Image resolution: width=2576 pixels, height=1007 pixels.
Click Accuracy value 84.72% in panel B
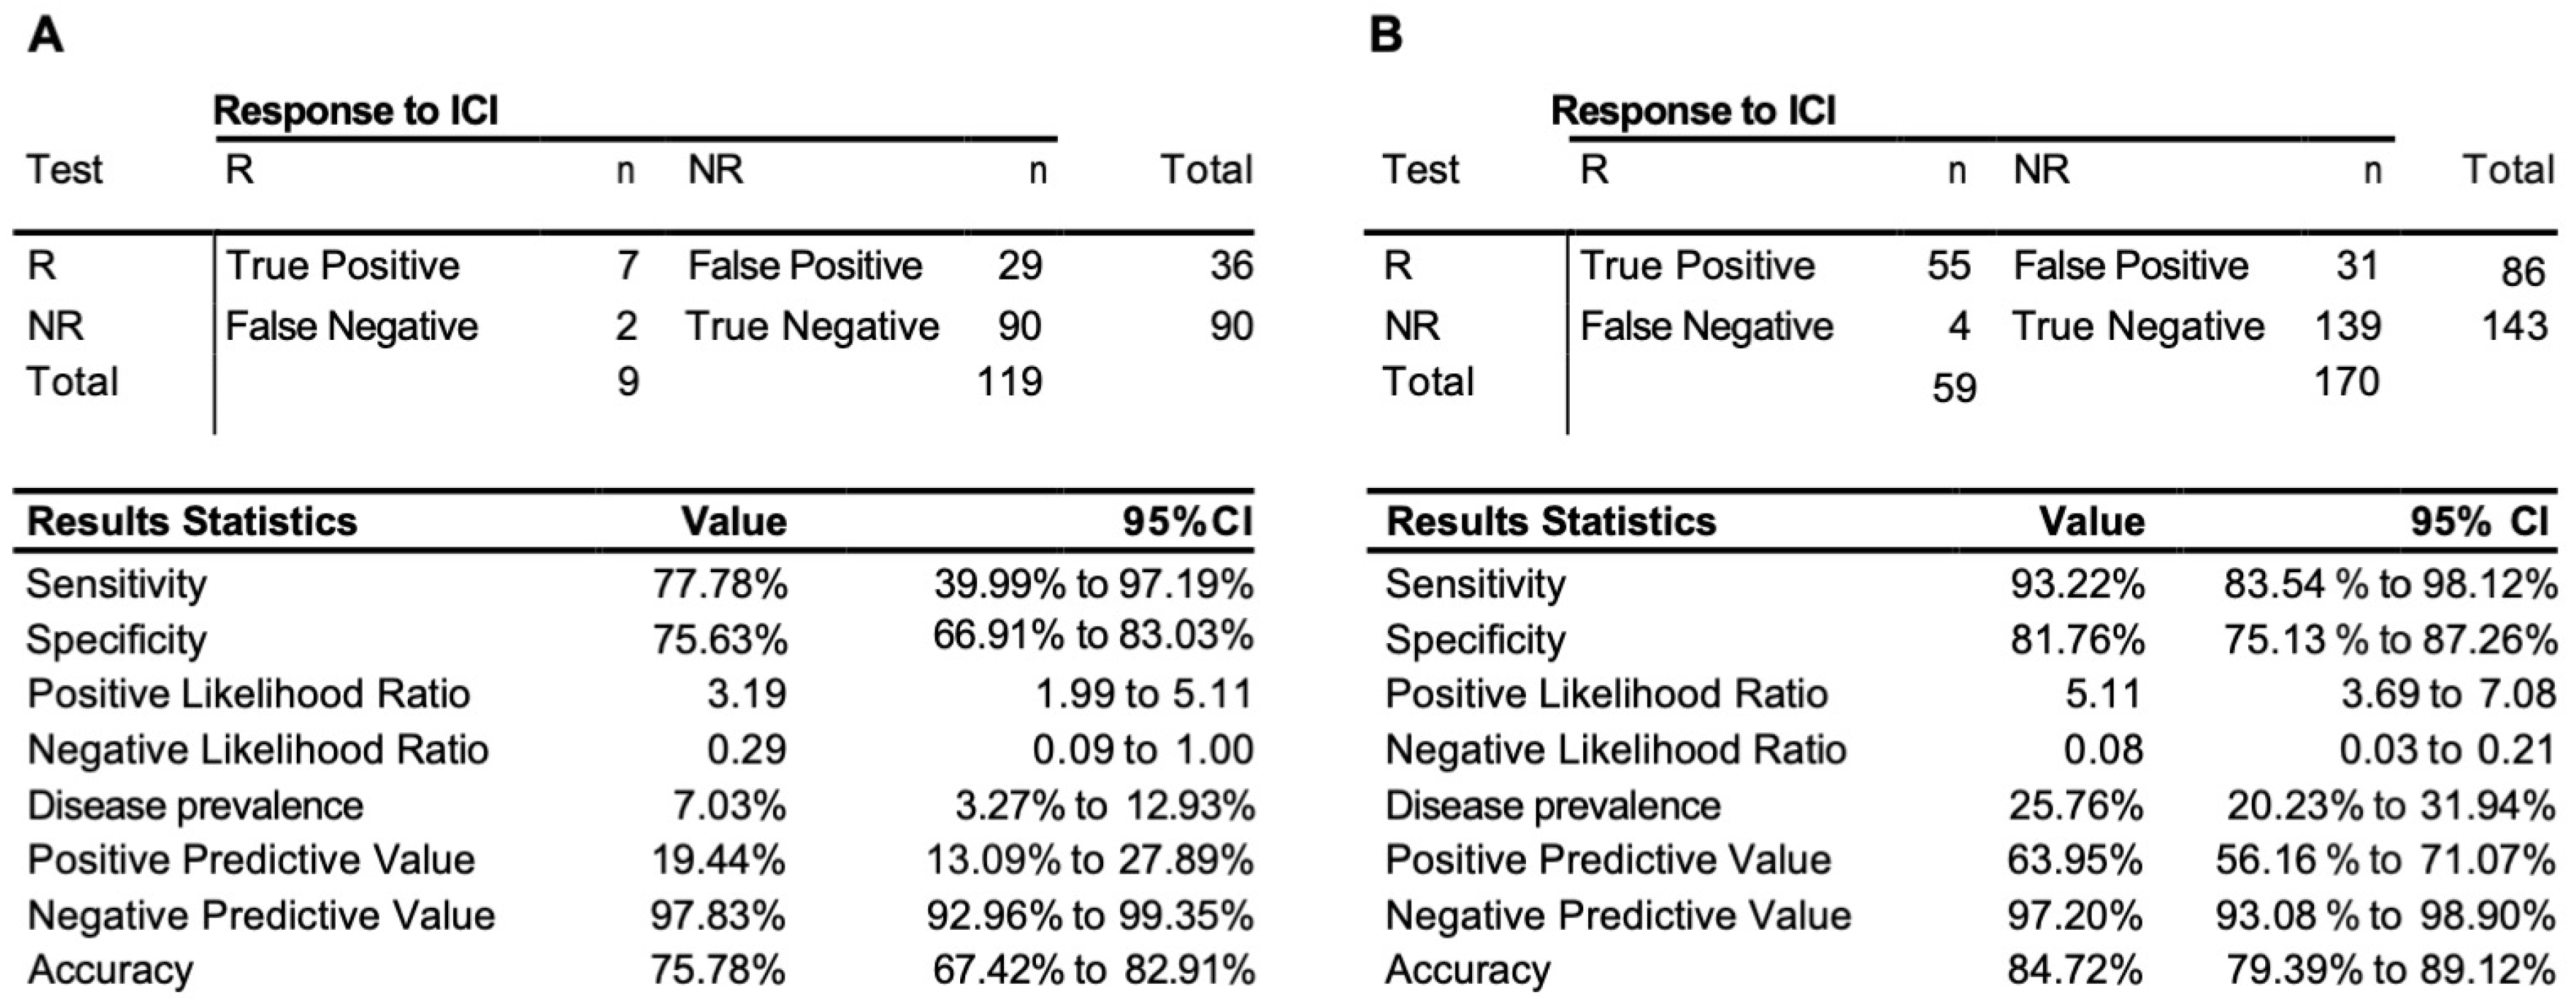coord(2075,970)
